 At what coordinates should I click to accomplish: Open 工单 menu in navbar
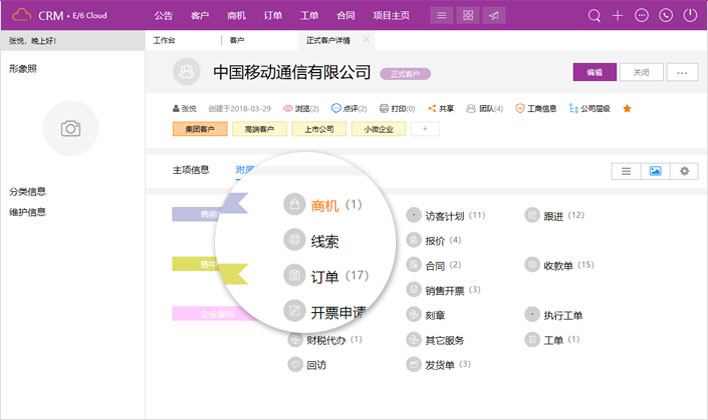point(309,16)
